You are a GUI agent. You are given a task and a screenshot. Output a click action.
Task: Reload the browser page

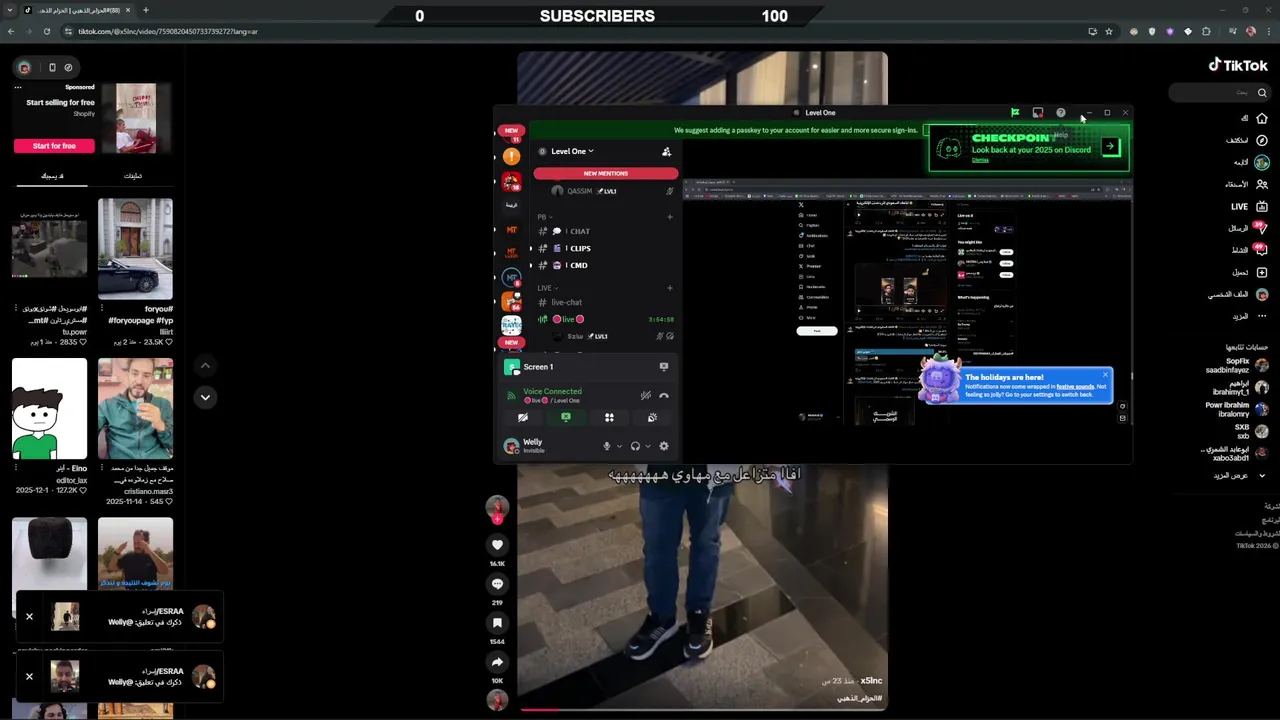tap(47, 31)
